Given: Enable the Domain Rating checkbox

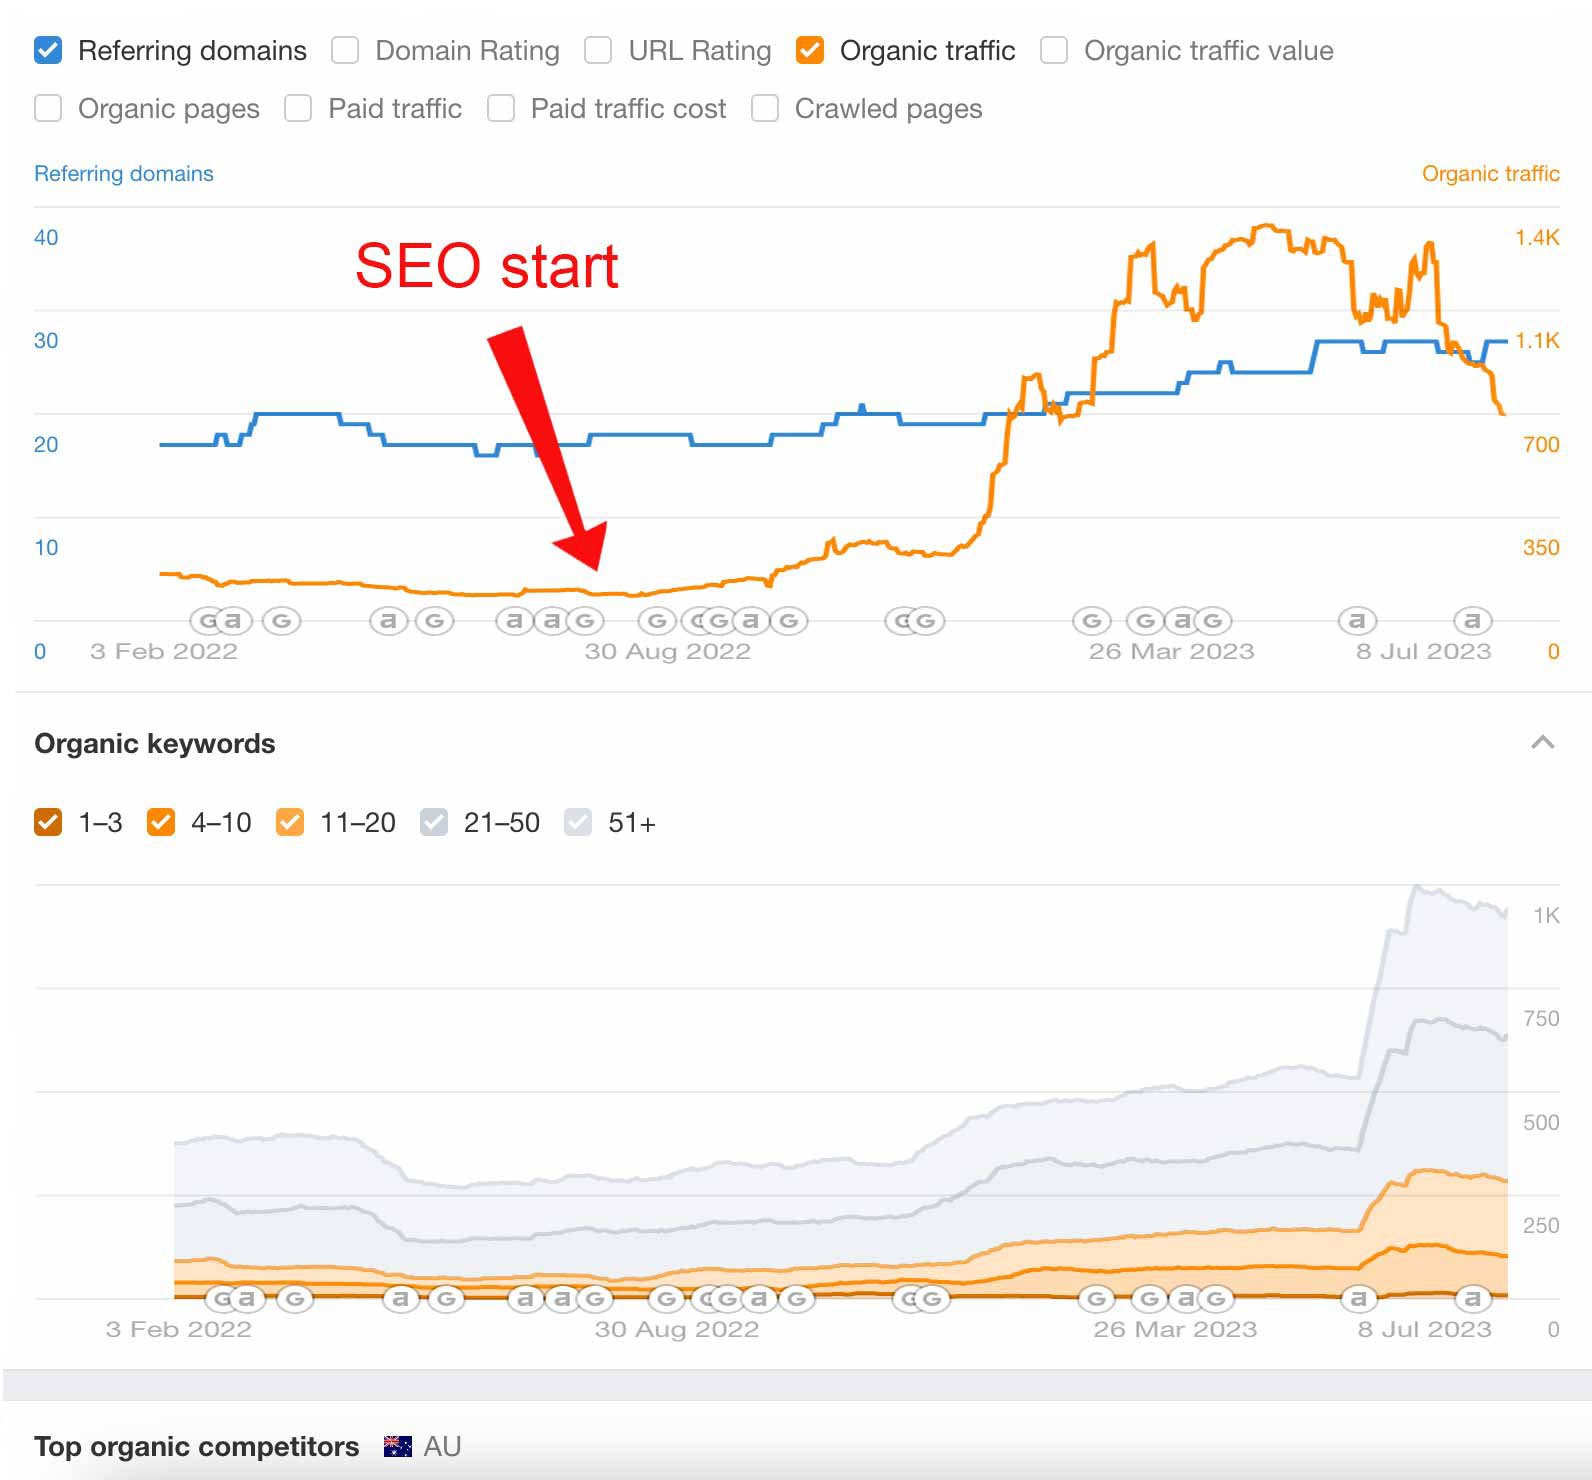Looking at the screenshot, I should (x=345, y=49).
